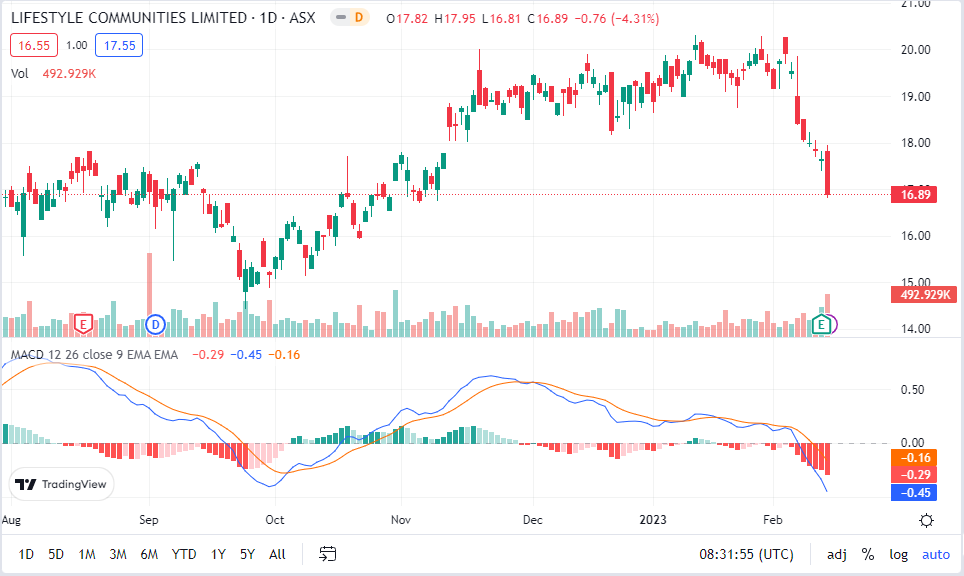Click the current price label 16.89
This screenshot has height=576, width=964.
916,195
